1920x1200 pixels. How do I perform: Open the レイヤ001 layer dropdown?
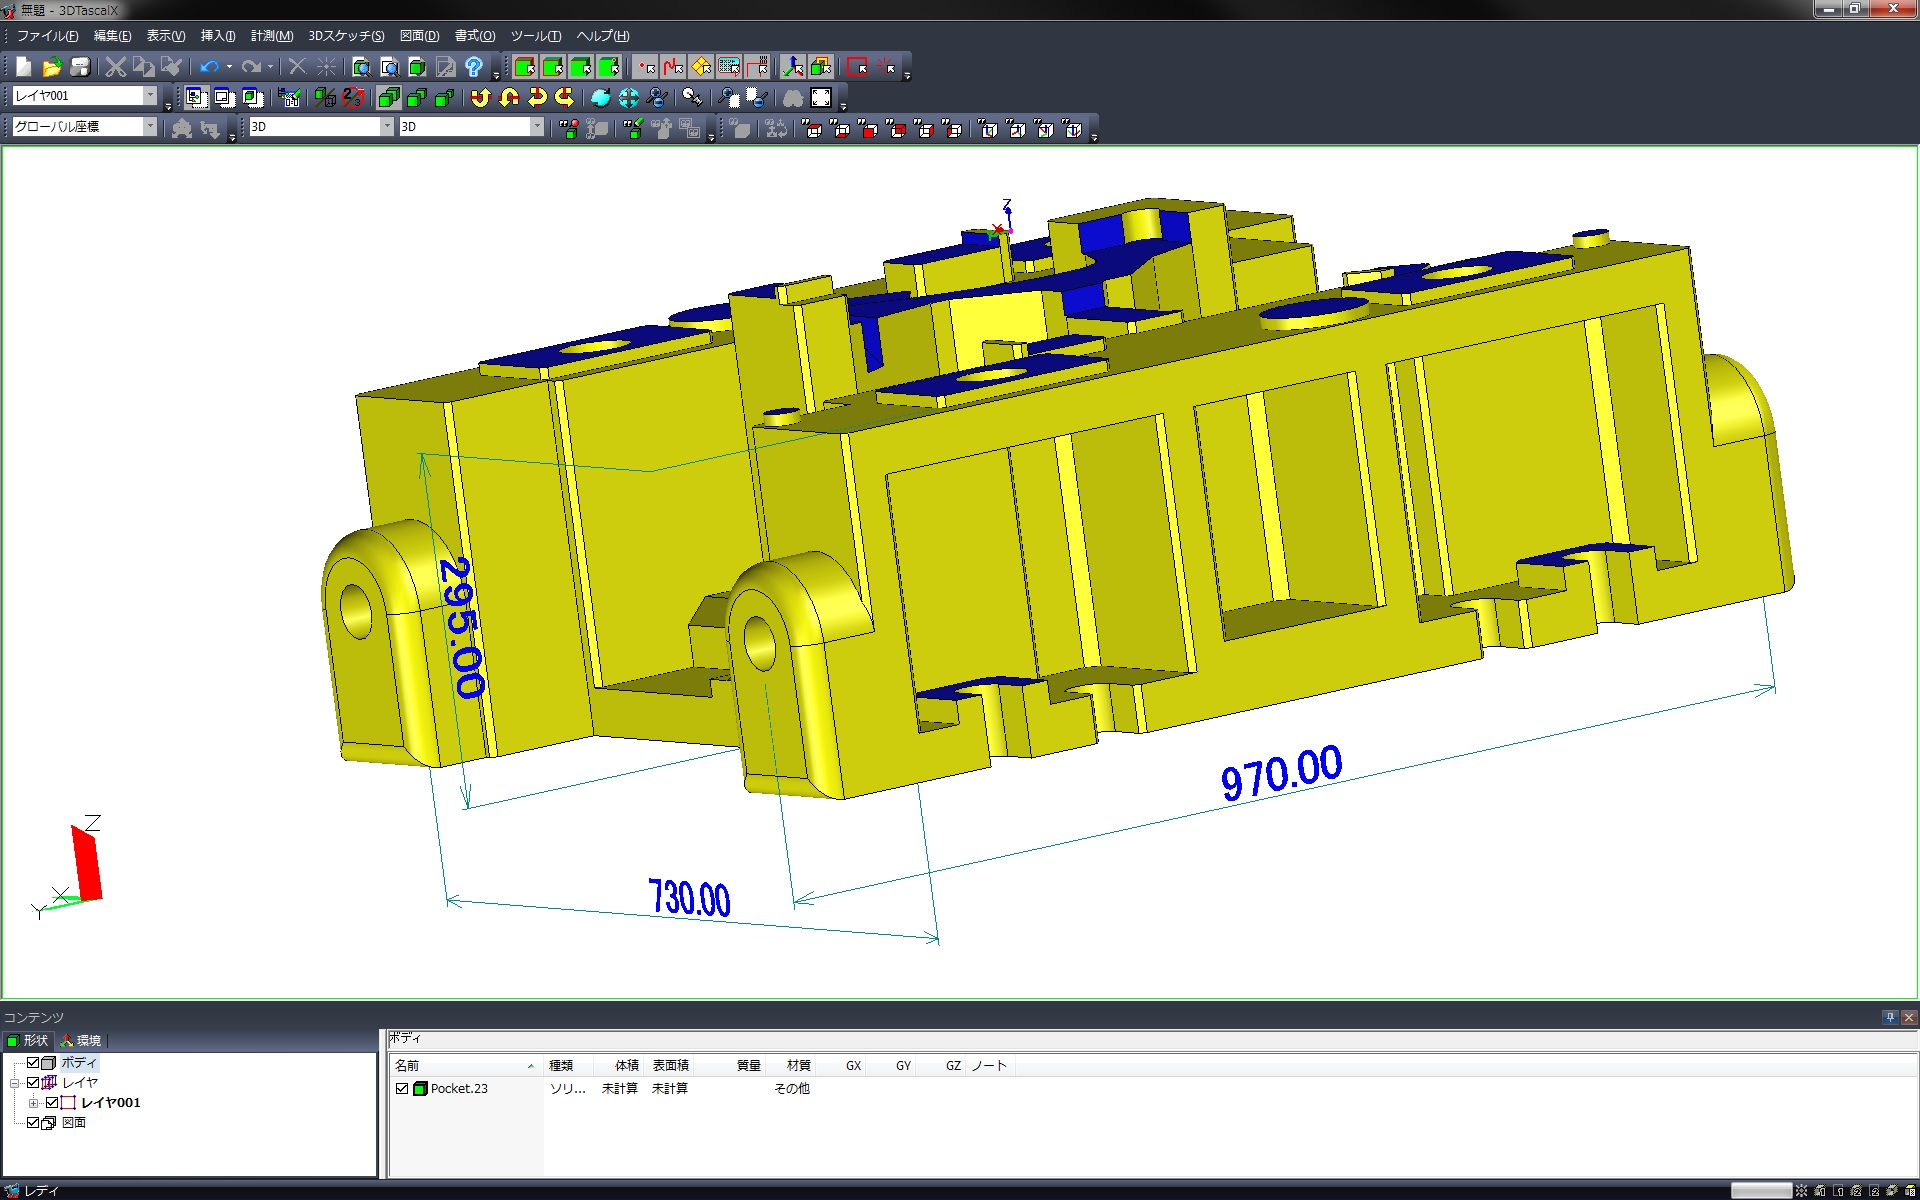point(150,96)
